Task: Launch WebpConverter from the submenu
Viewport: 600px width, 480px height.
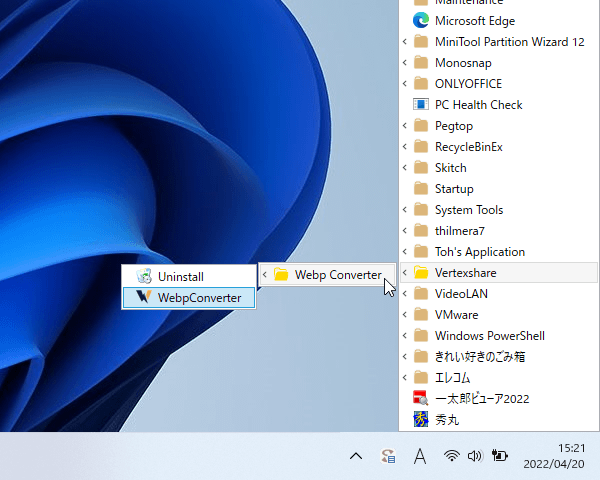Action: pyautogui.click(x=190, y=297)
